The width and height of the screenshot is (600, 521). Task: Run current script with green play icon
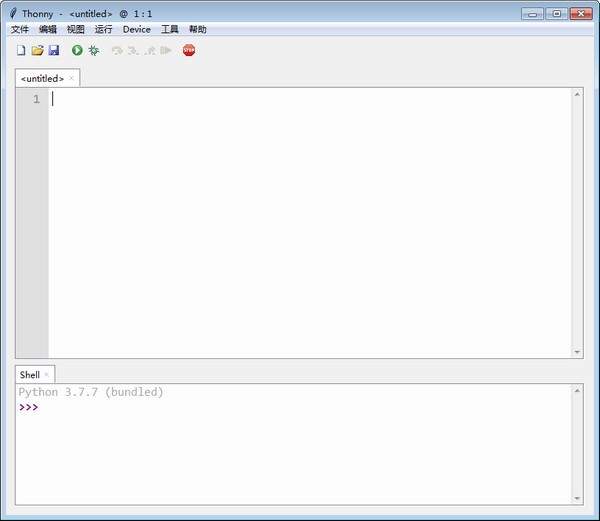coord(77,50)
